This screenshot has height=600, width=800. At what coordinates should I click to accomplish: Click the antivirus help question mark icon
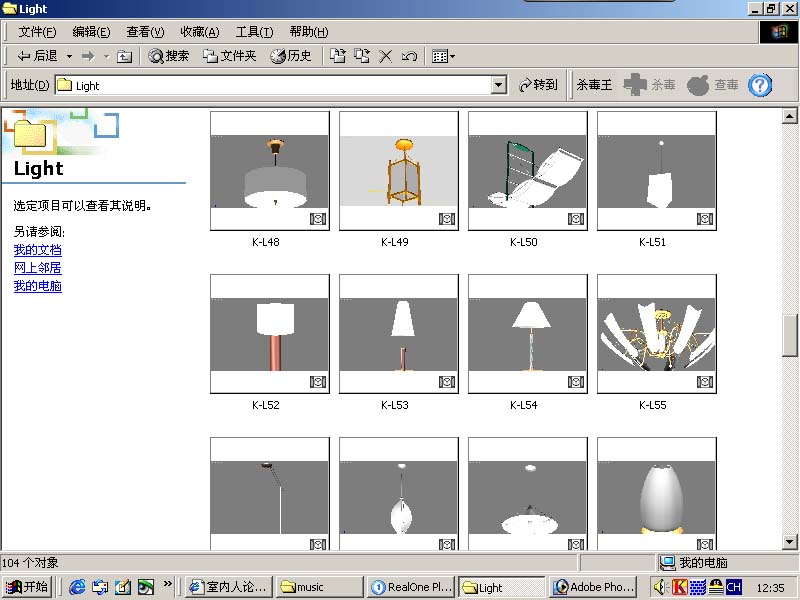760,85
